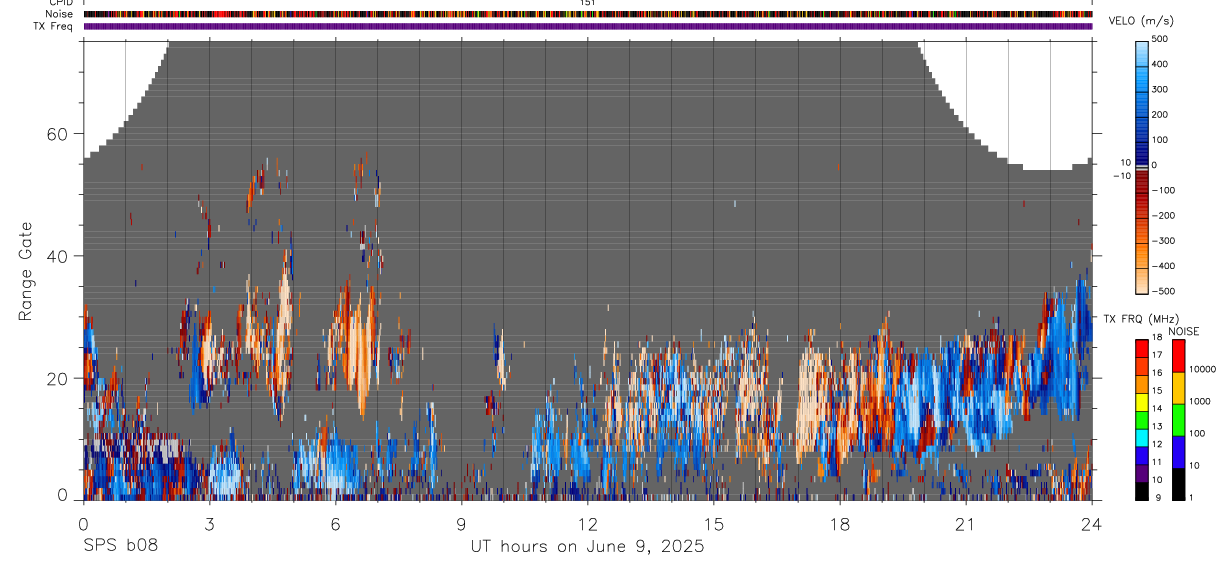Screen dimensions: 1228x567
Task: Click the purple TX Freq strip bar
Action: [x=588, y=26]
